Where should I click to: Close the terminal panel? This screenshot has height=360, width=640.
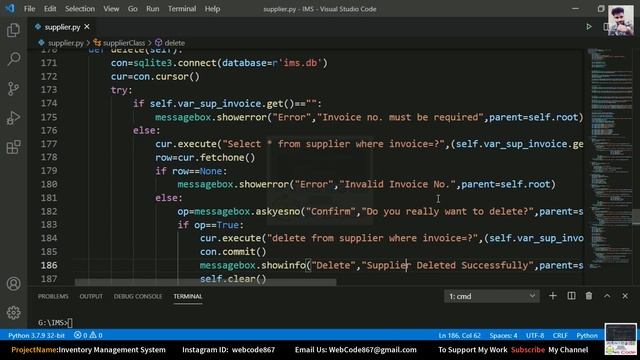(625, 296)
